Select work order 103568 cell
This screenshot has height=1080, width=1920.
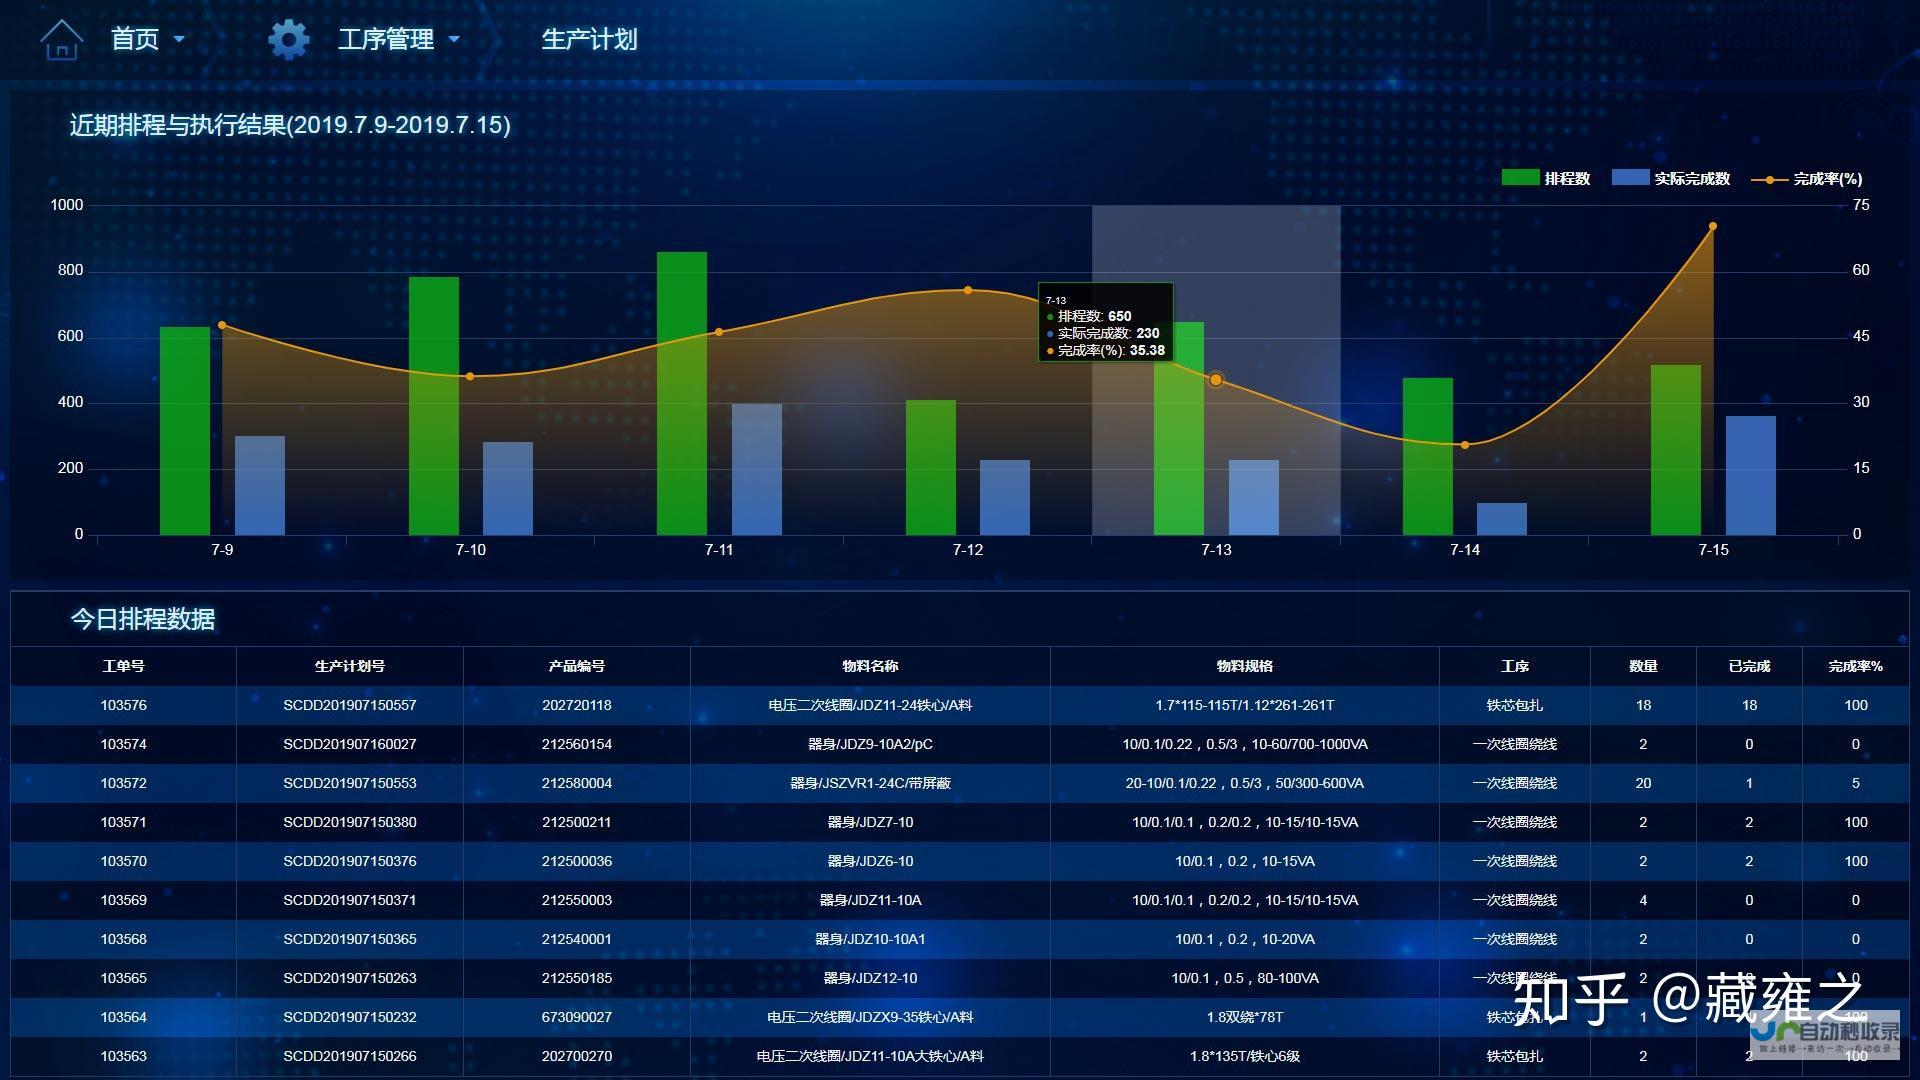[123, 939]
